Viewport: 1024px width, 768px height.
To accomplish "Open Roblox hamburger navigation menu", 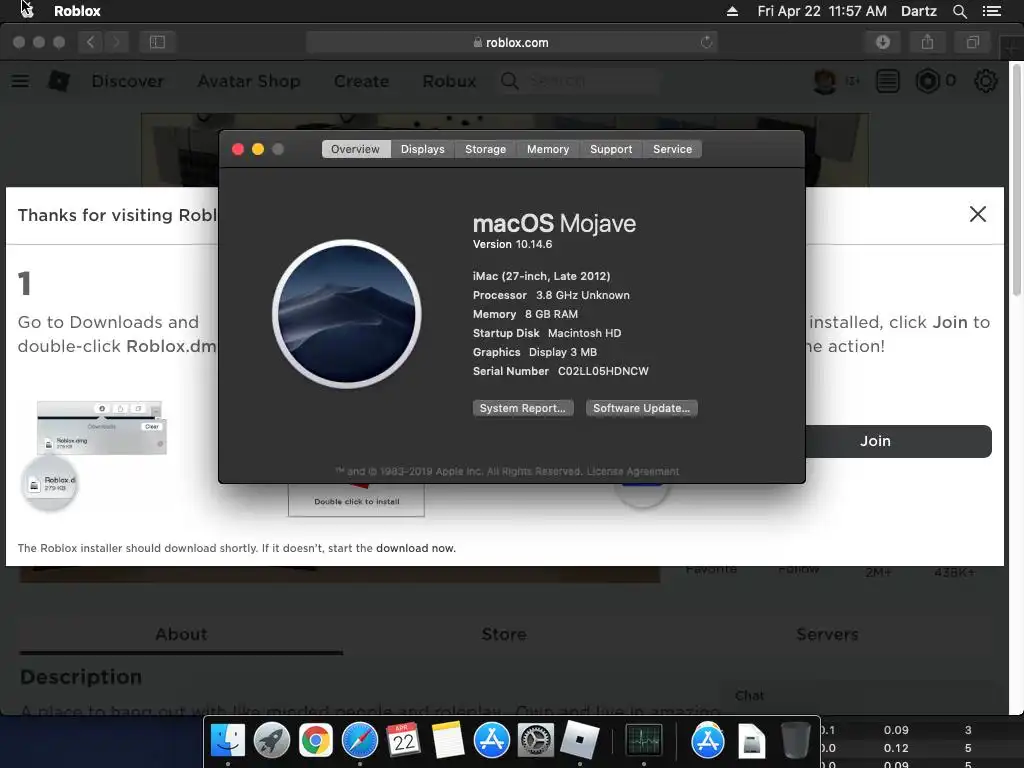I will pyautogui.click(x=20, y=81).
